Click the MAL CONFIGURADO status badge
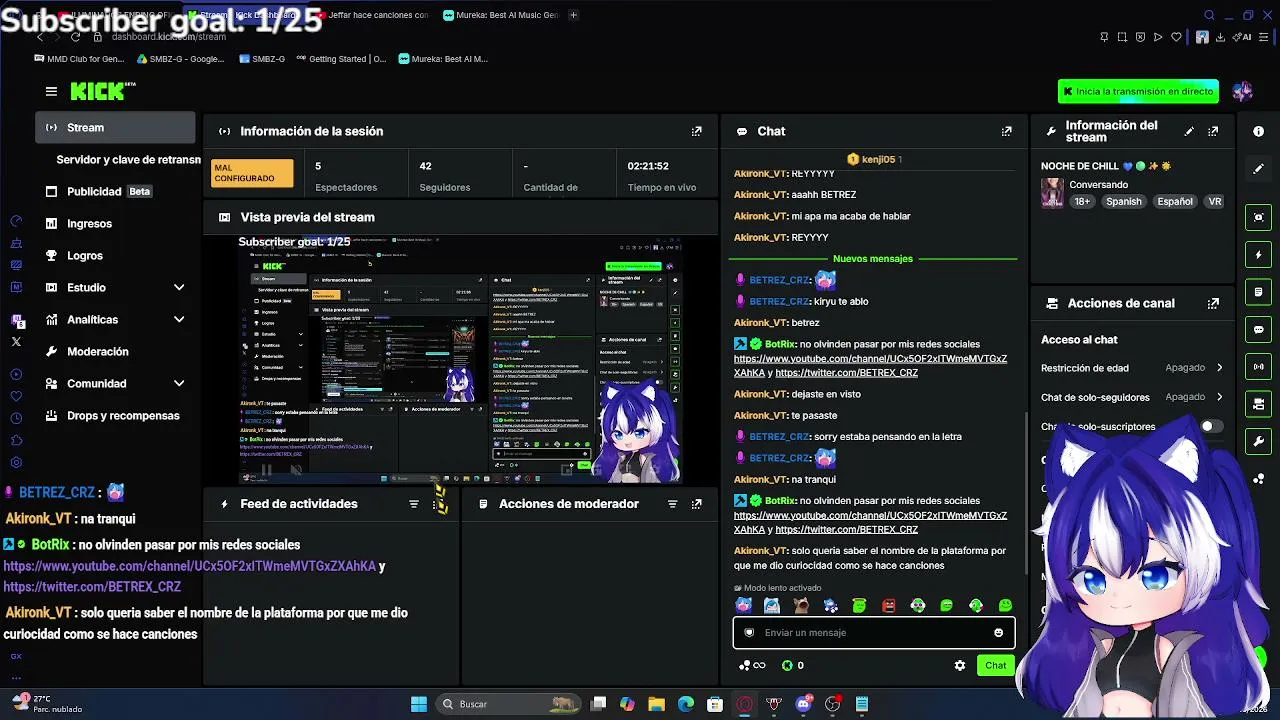The image size is (1280, 720). coord(252,174)
